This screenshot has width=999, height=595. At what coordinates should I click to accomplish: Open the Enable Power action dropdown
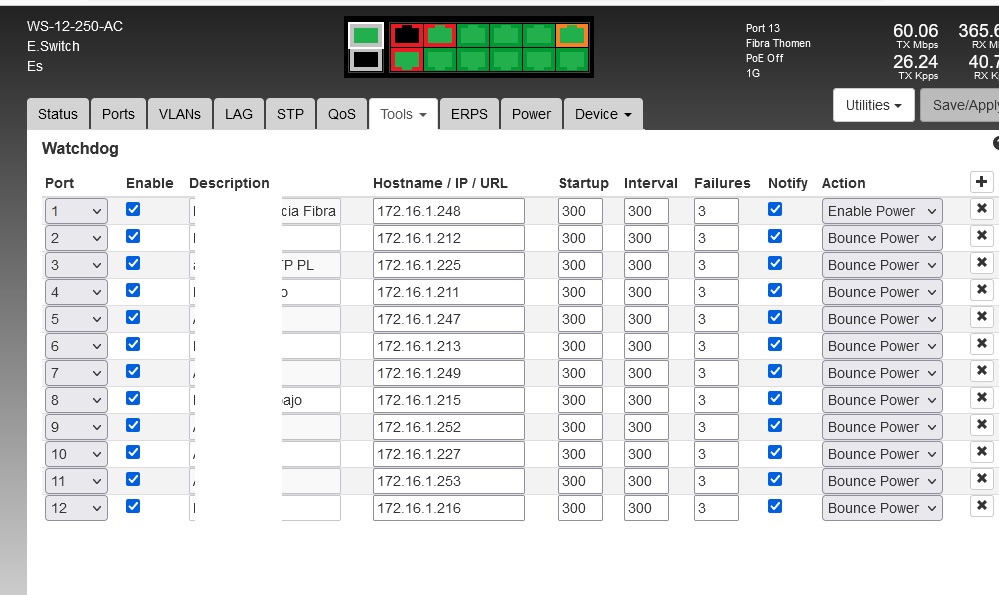click(882, 211)
